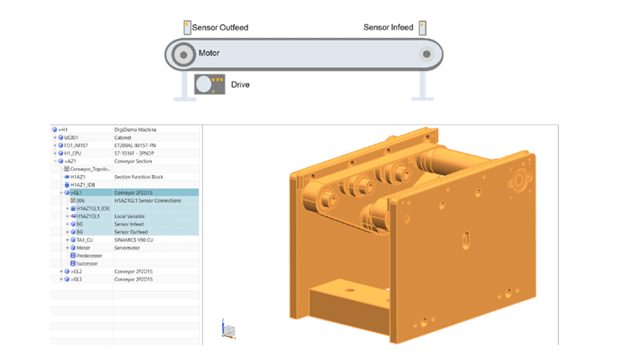Select the 'Conveyor Section' description cell

(x=133, y=161)
